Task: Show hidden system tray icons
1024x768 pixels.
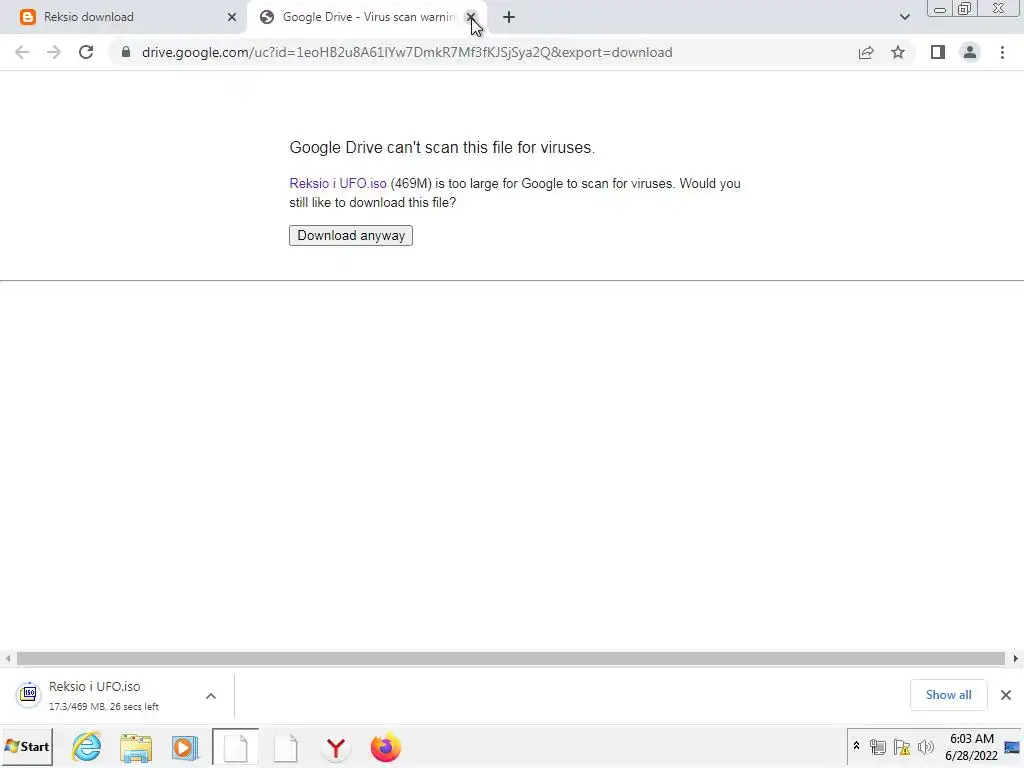Action: click(856, 746)
